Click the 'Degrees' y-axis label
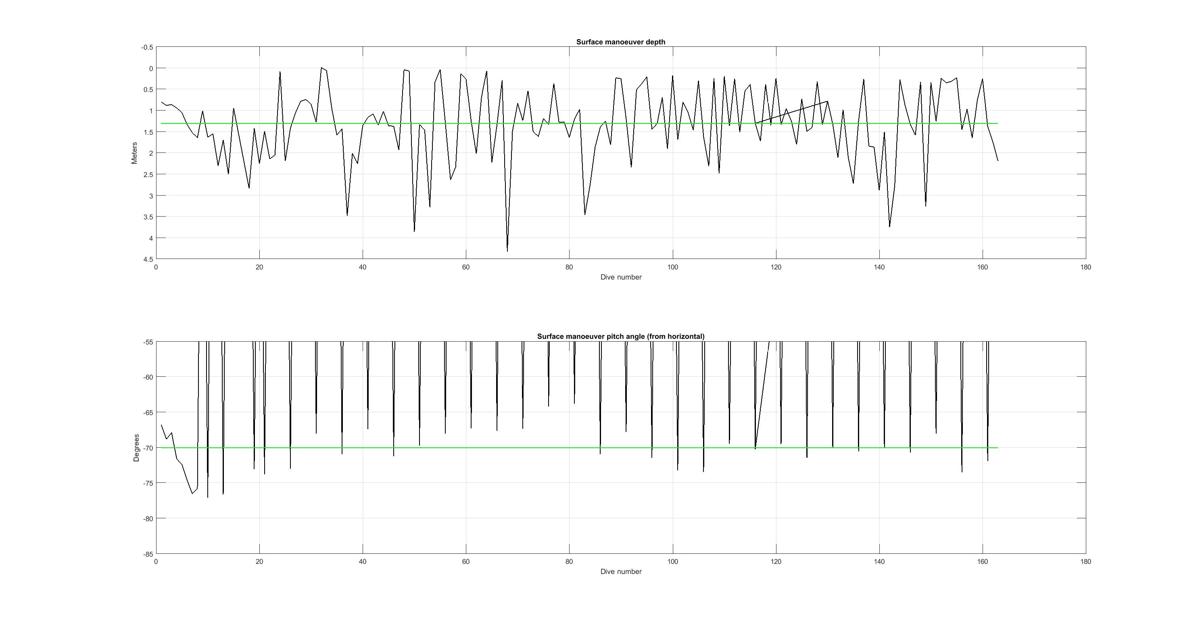 point(135,447)
